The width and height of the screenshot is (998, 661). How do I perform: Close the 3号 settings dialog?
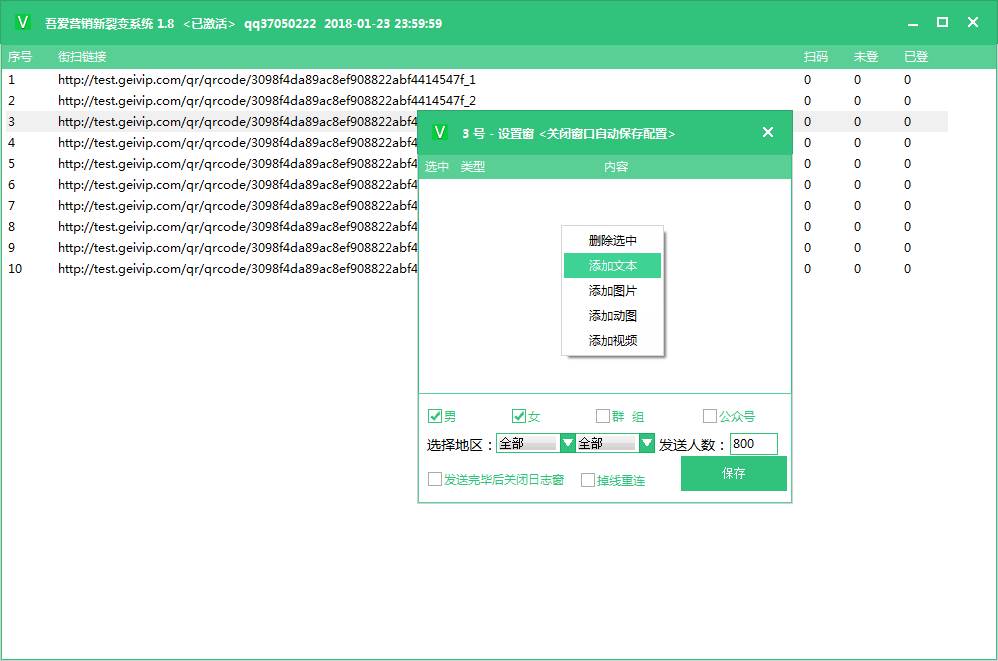(x=768, y=132)
